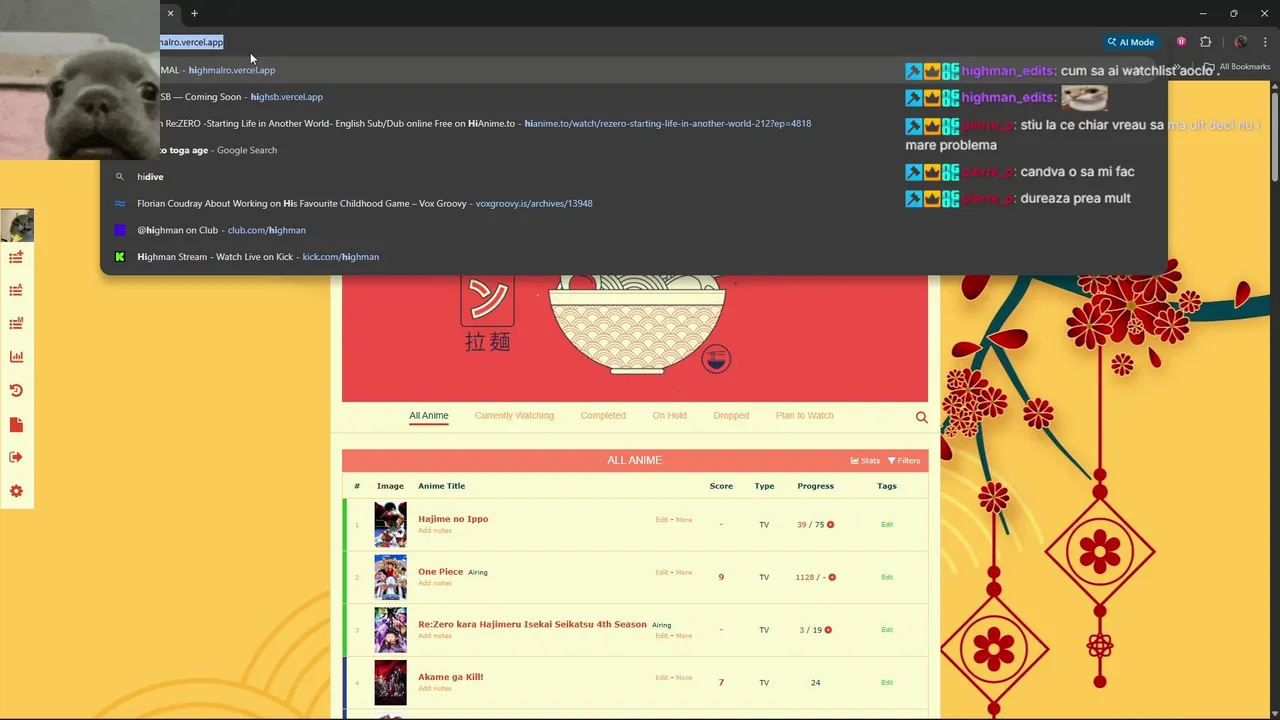The width and height of the screenshot is (1280, 720).
Task: Click Akame ga Kill! score value 7
Action: click(x=721, y=683)
